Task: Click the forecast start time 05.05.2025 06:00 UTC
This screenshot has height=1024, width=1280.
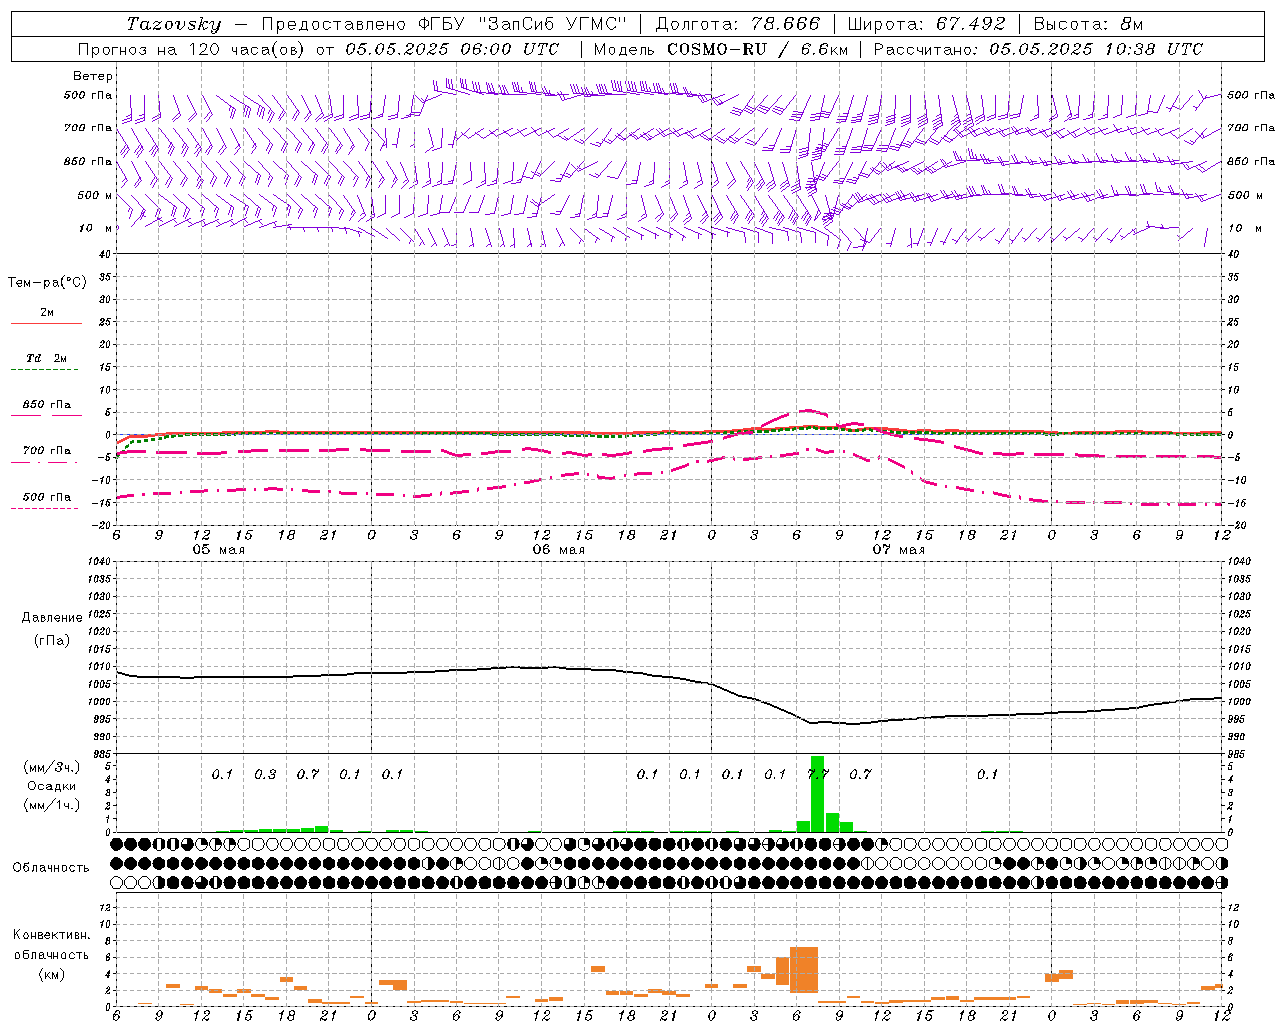Action: (x=453, y=49)
